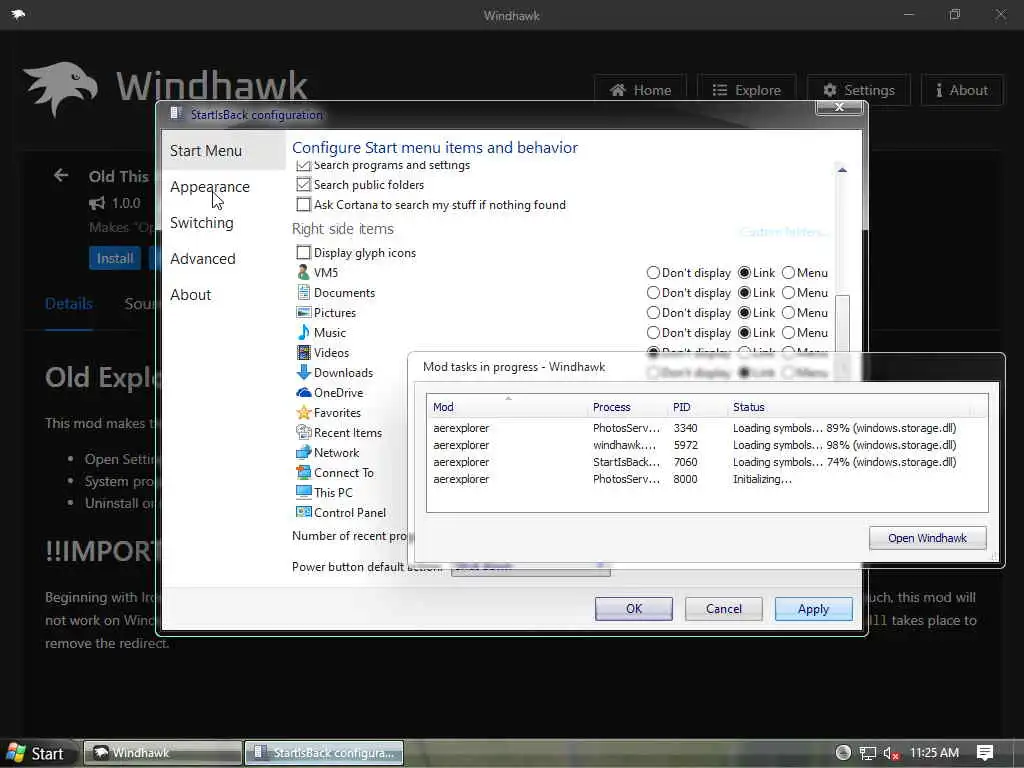The width and height of the screenshot is (1024, 768).
Task: Click the VM5 user icon
Action: point(303,272)
